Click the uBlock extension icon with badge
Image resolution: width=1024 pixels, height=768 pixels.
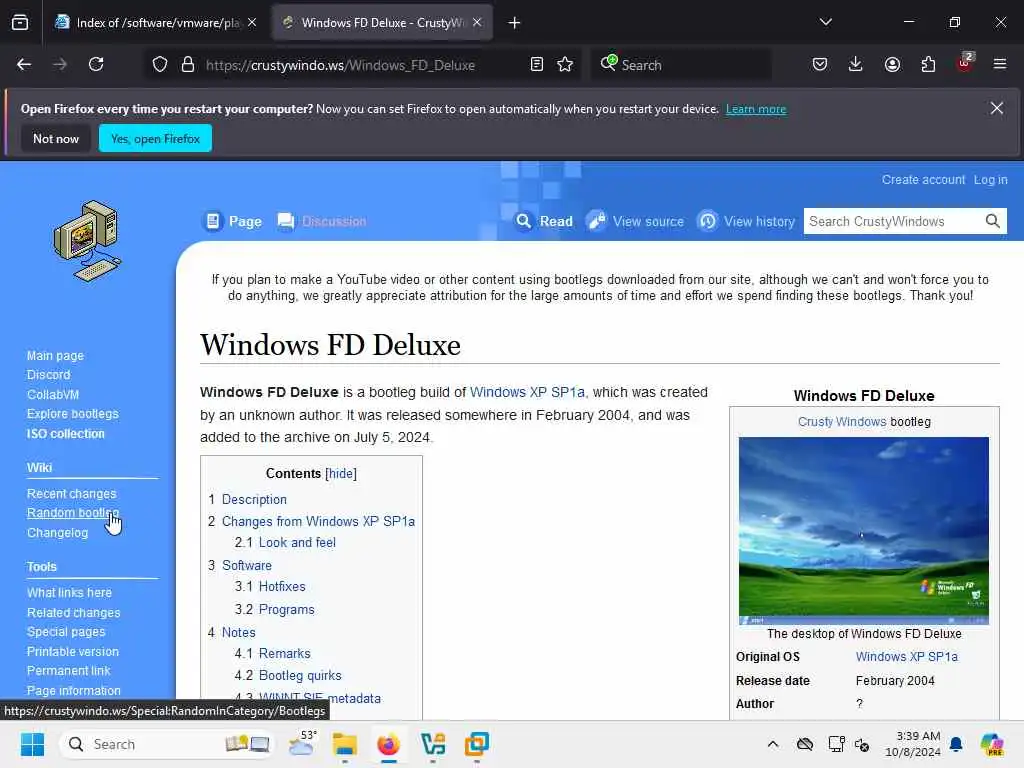pyautogui.click(x=965, y=63)
